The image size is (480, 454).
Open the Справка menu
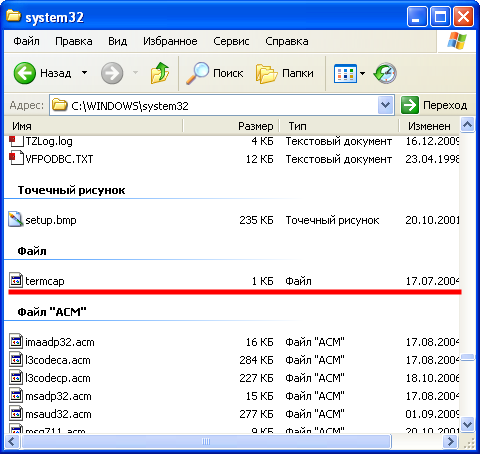(x=287, y=41)
